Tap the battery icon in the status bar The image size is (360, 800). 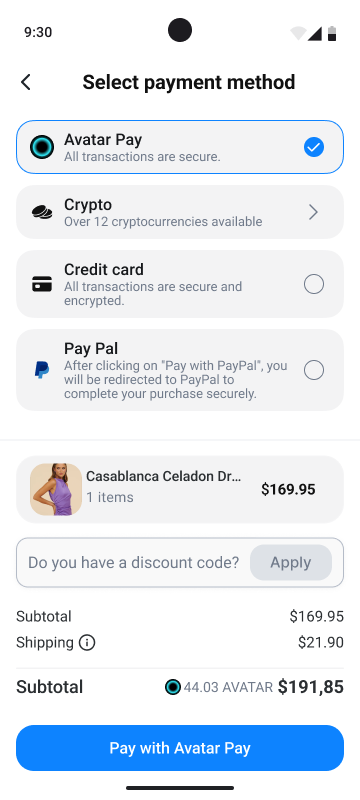point(332,33)
